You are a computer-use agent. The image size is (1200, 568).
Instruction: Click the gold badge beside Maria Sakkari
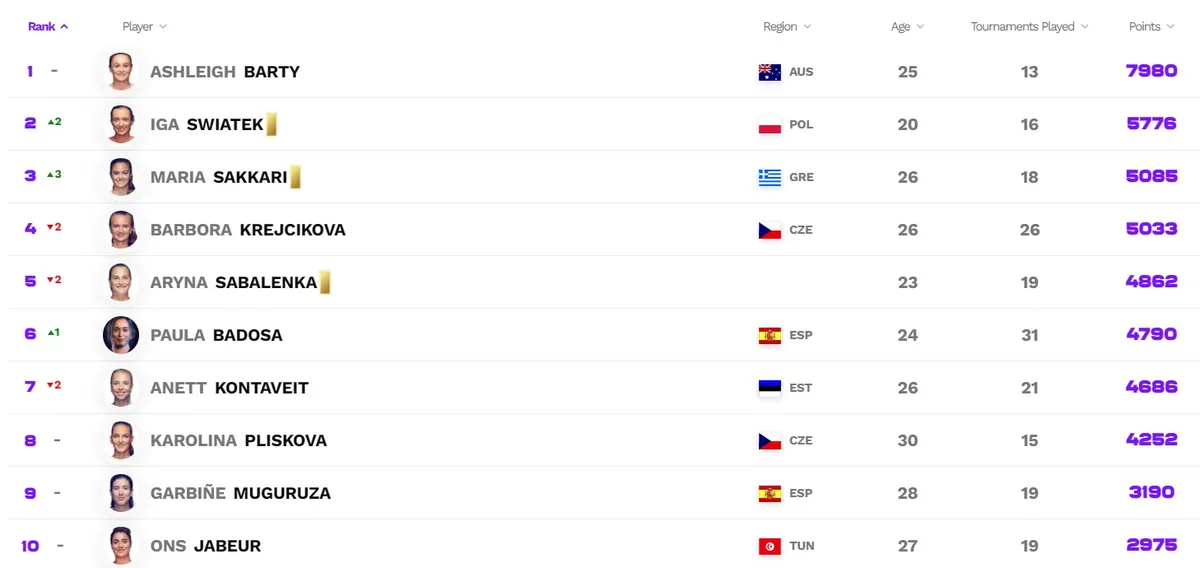pyautogui.click(x=295, y=177)
